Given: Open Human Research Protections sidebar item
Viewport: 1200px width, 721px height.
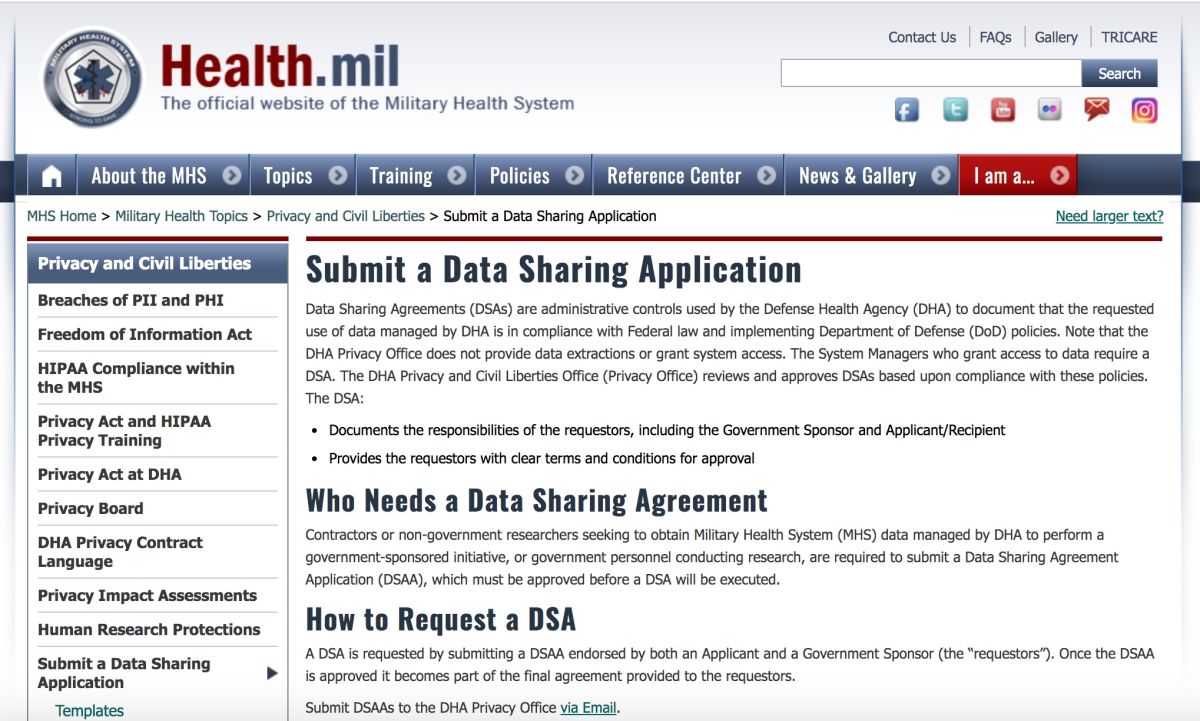Looking at the screenshot, I should (x=149, y=629).
